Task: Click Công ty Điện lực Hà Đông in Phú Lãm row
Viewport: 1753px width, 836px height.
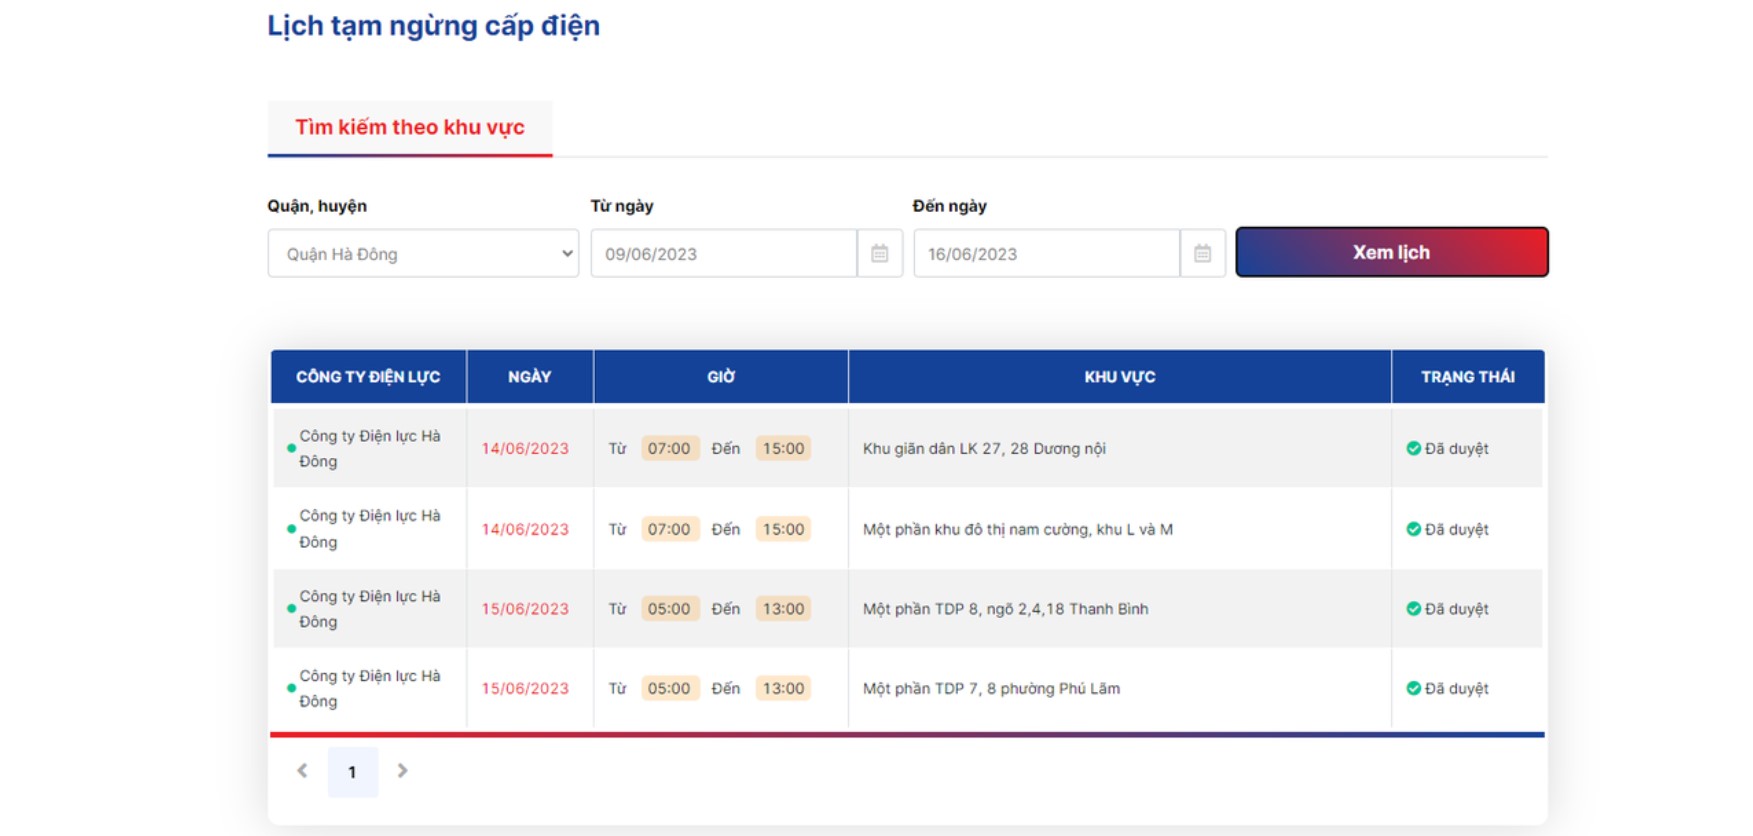Action: (x=370, y=689)
